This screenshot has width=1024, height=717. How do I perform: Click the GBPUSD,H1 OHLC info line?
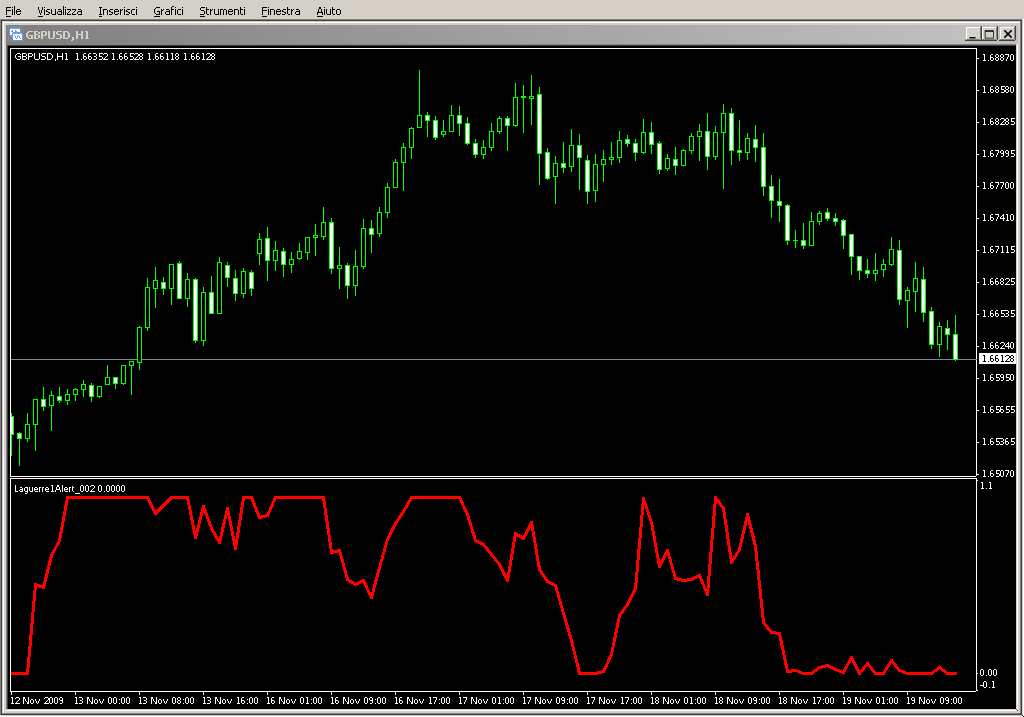point(115,57)
